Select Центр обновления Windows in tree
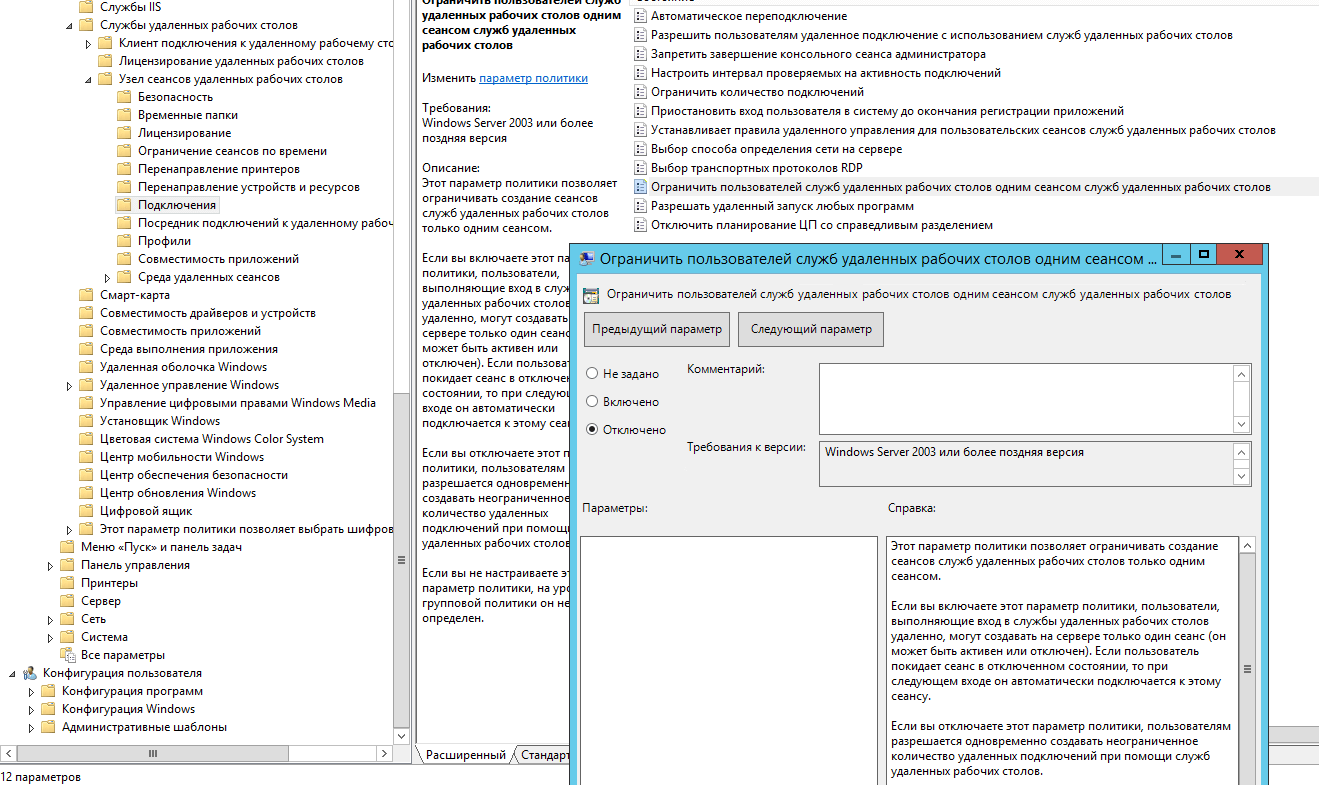The width and height of the screenshot is (1319, 785). tap(178, 493)
